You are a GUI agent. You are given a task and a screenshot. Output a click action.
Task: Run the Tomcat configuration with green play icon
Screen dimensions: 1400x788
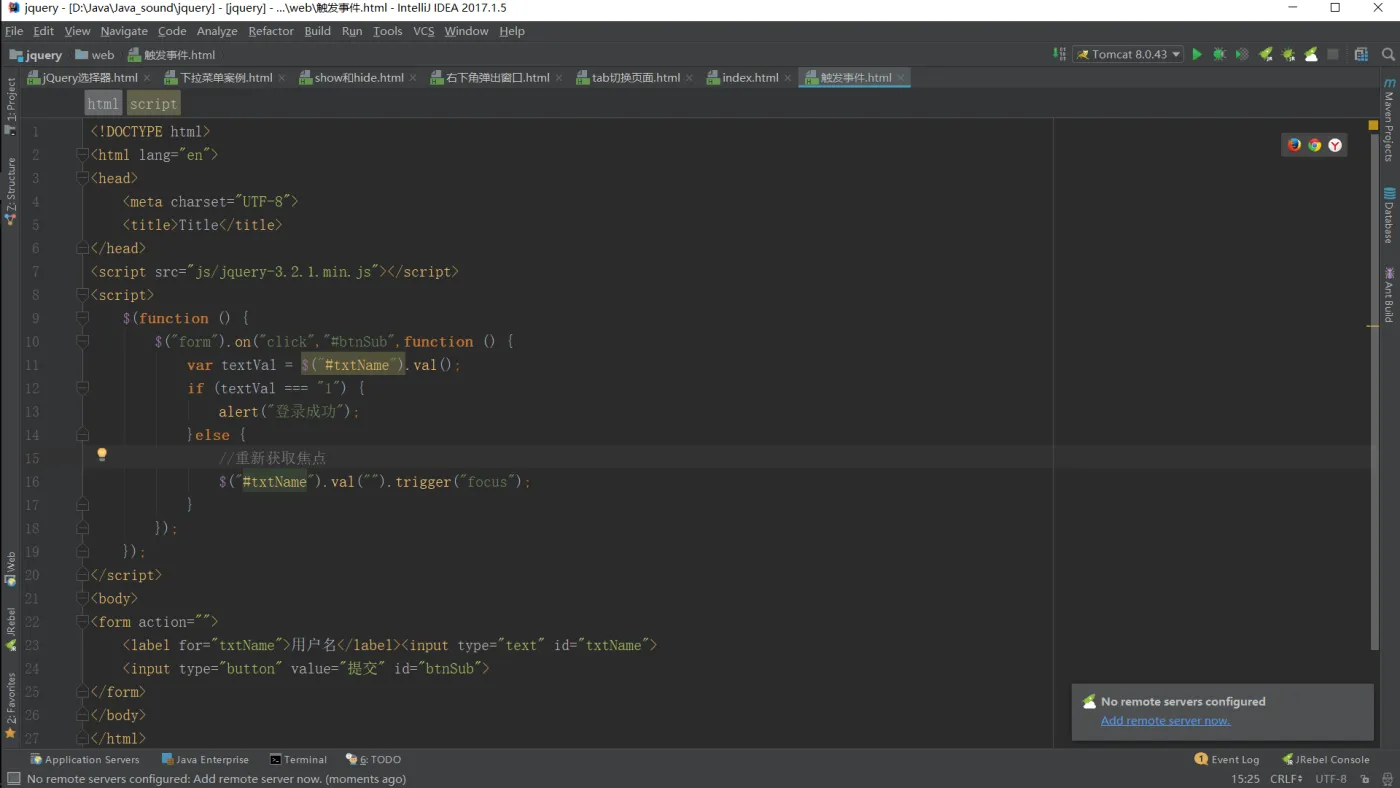click(x=1197, y=55)
